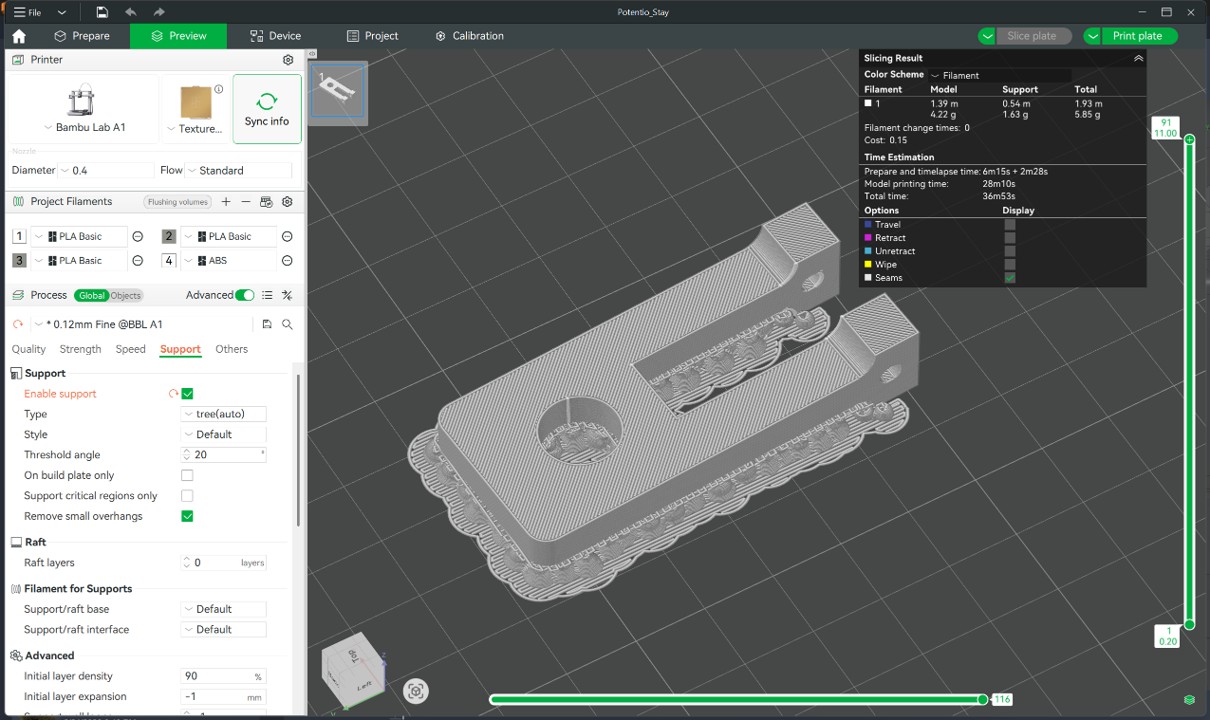Click the Sync info button
1210x720 pixels.
point(266,109)
